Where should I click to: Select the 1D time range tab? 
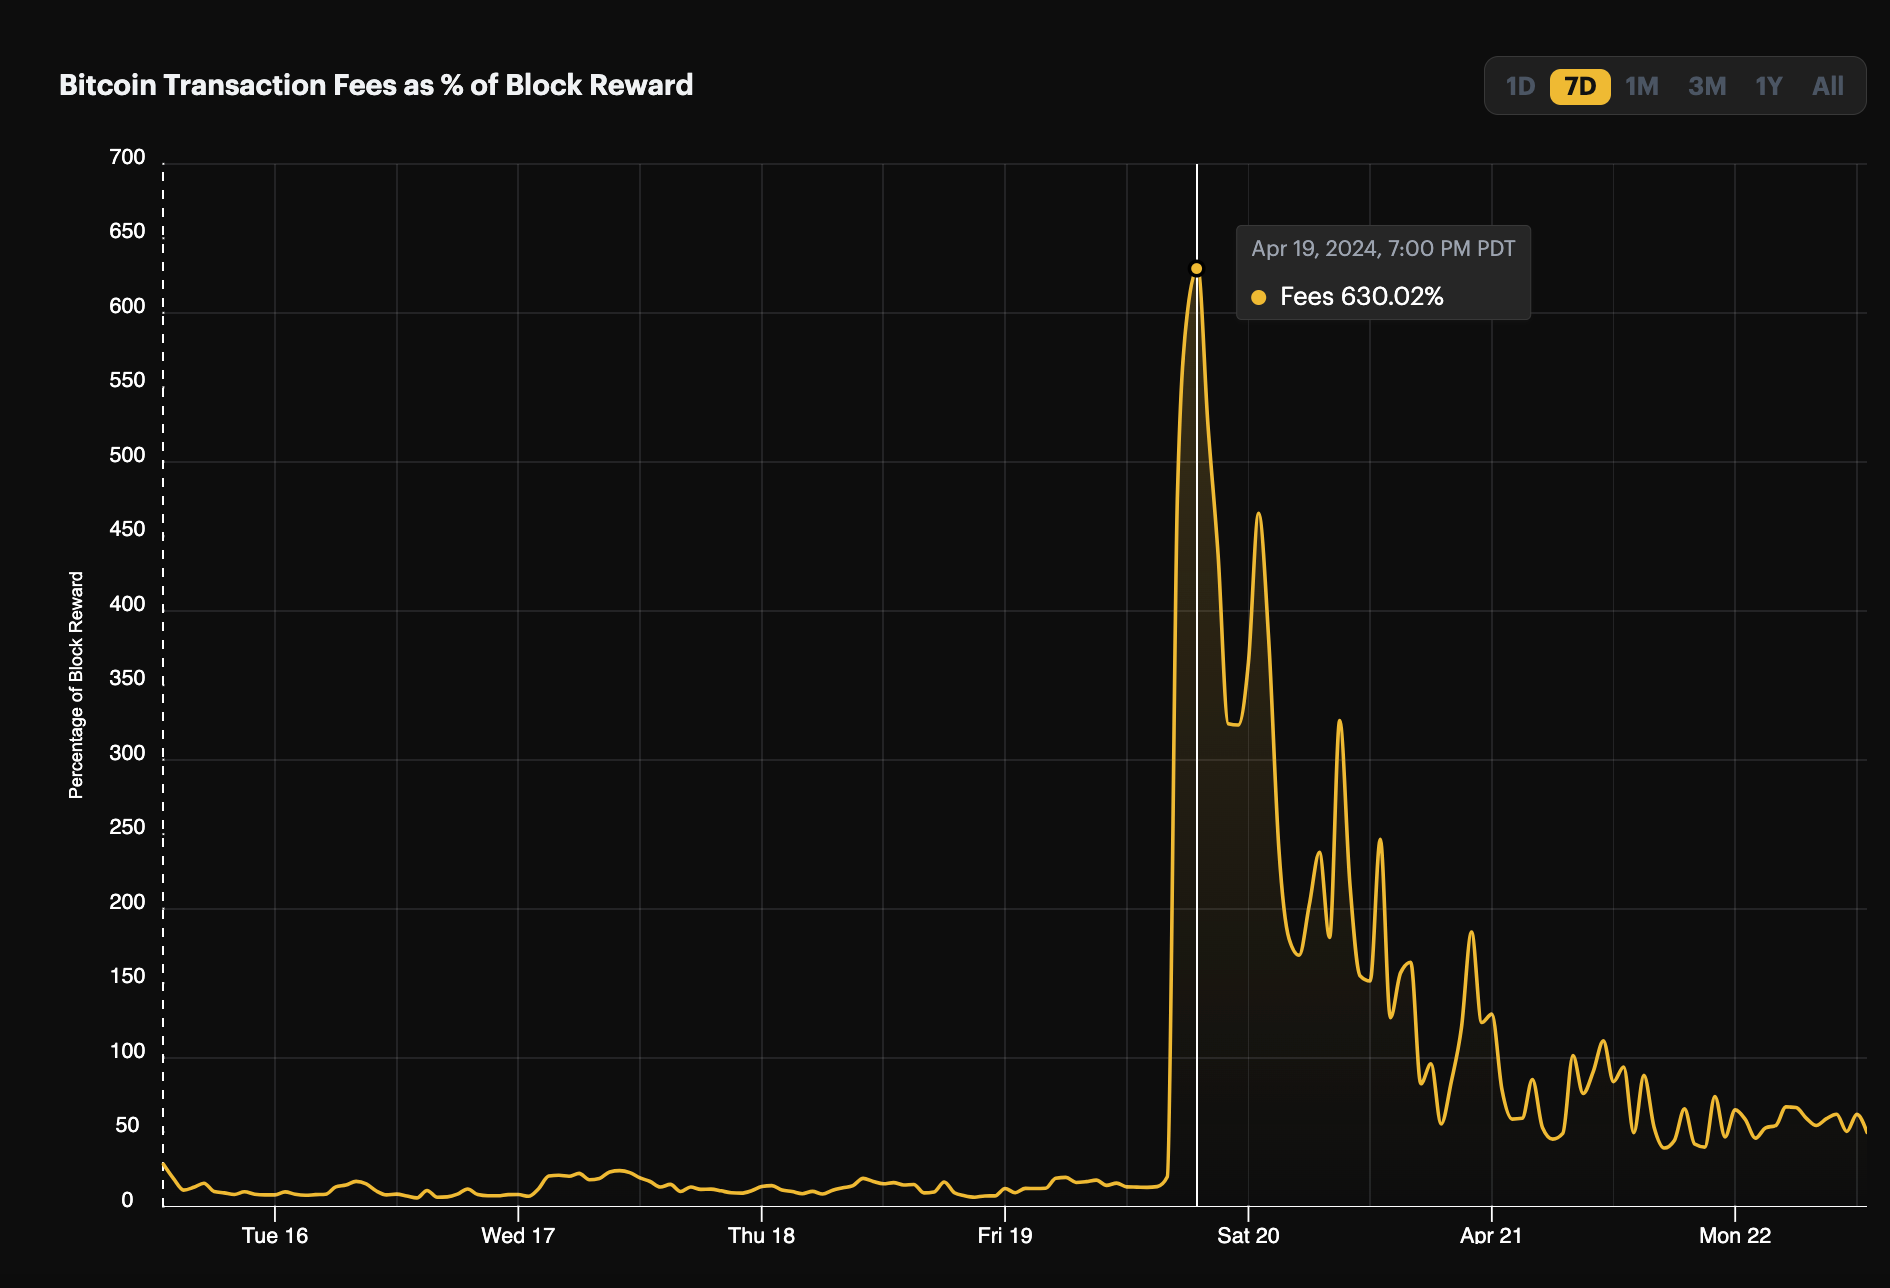pyautogui.click(x=1520, y=86)
